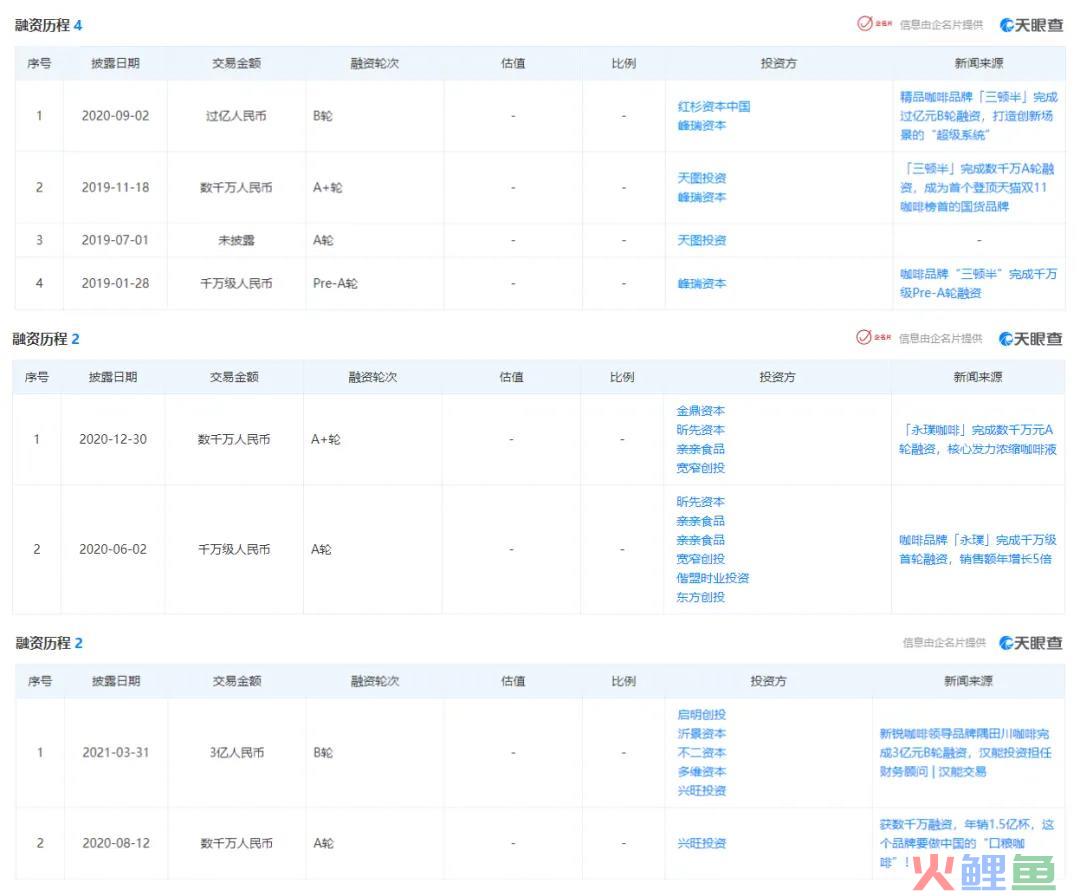Click the 过亿人民币 amount cell
Image resolution: width=1080 pixels, height=896 pixels.
(x=236, y=116)
